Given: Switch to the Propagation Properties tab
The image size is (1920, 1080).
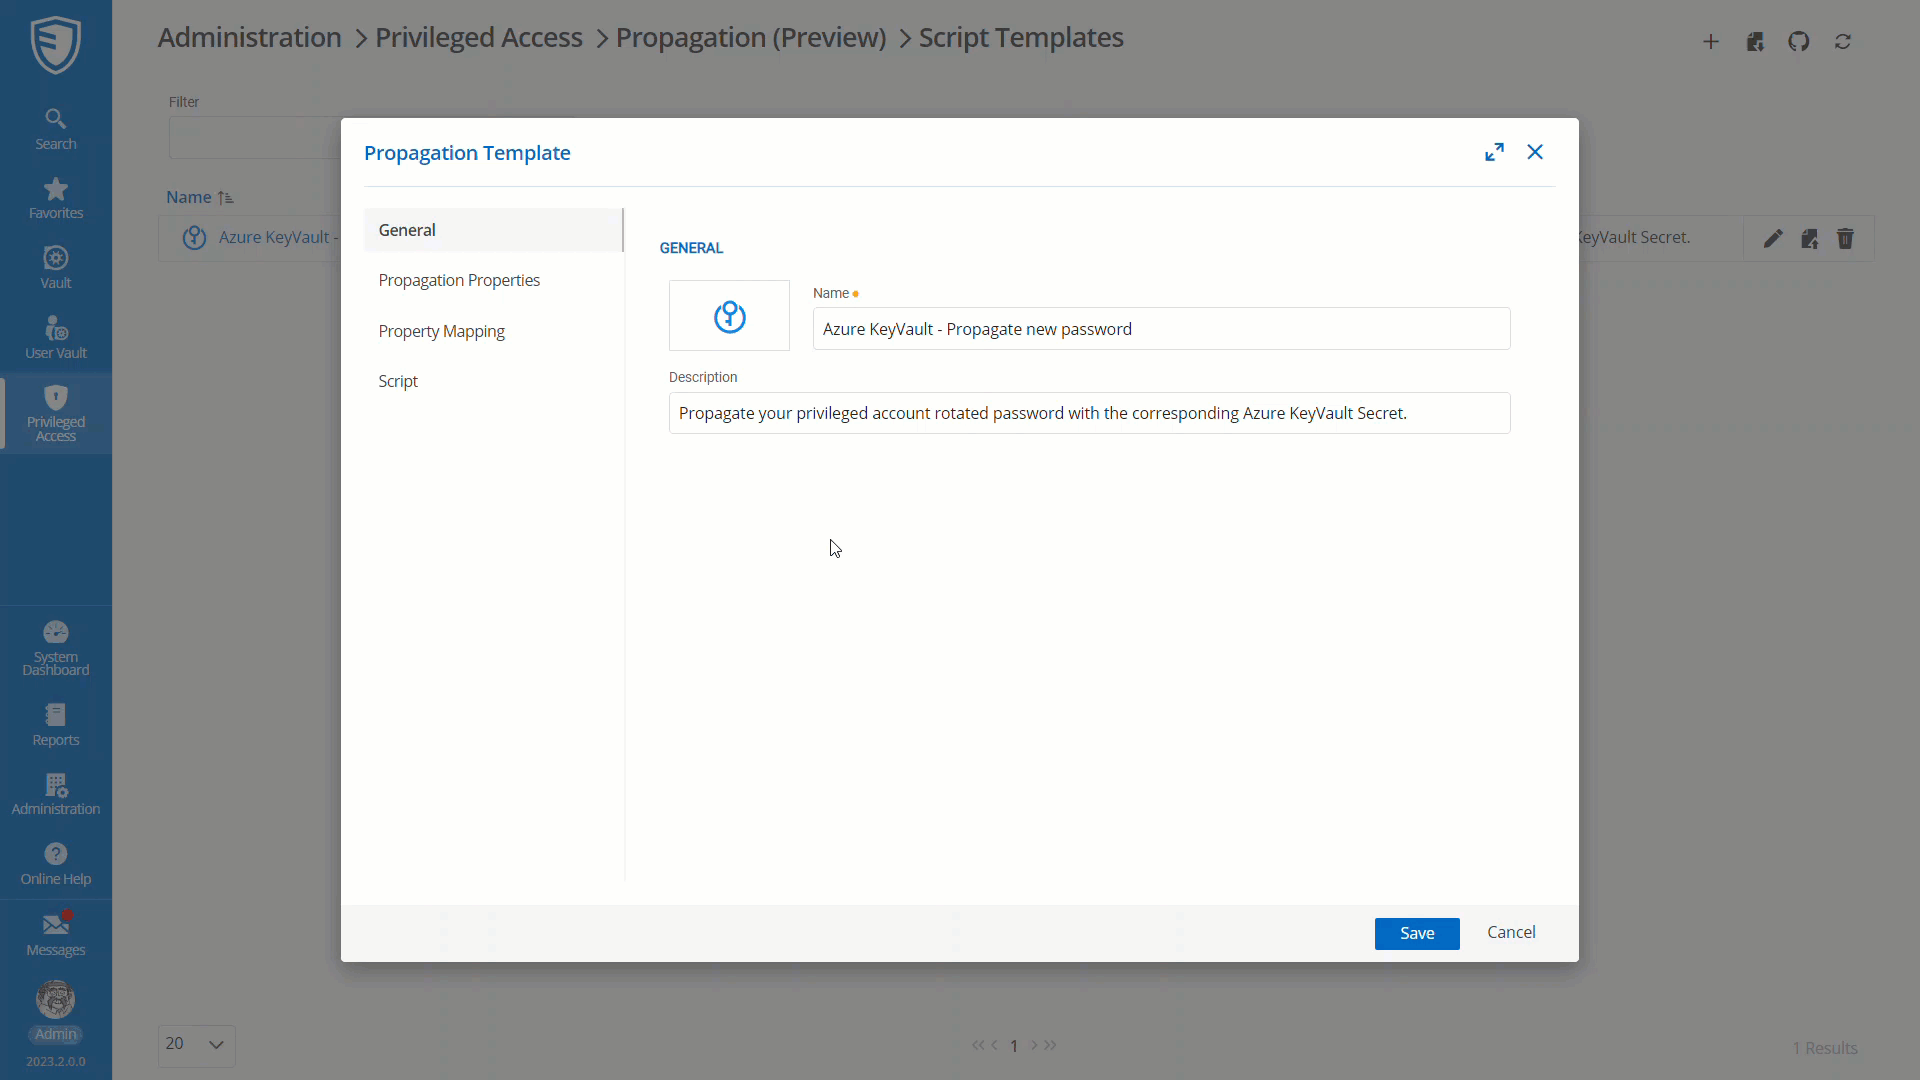Looking at the screenshot, I should tap(459, 280).
